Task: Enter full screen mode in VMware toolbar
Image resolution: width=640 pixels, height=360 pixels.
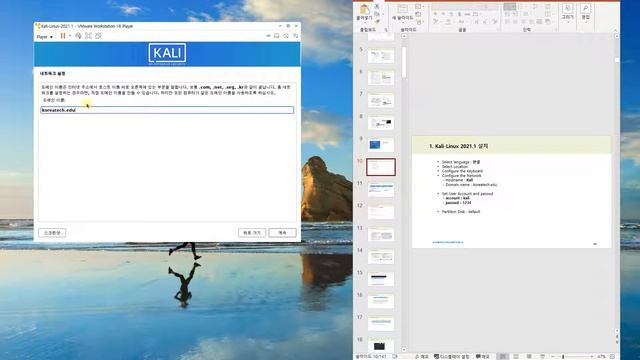Action: click(x=89, y=36)
